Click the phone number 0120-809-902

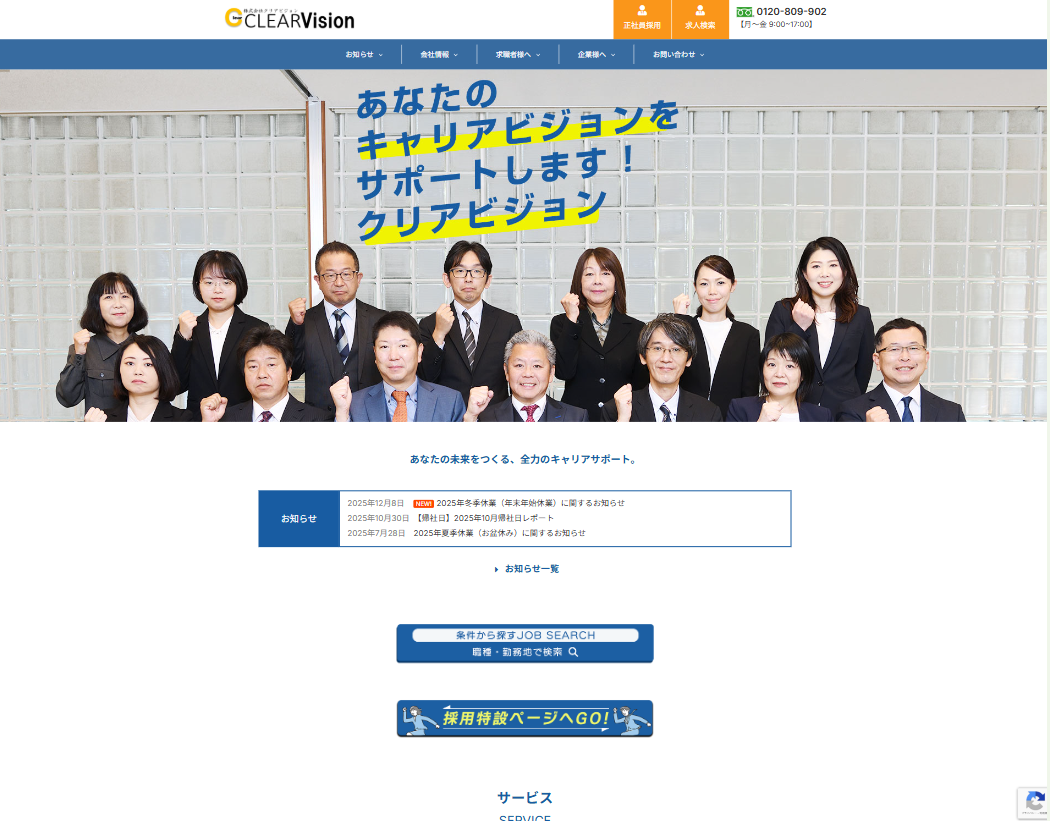[791, 11]
